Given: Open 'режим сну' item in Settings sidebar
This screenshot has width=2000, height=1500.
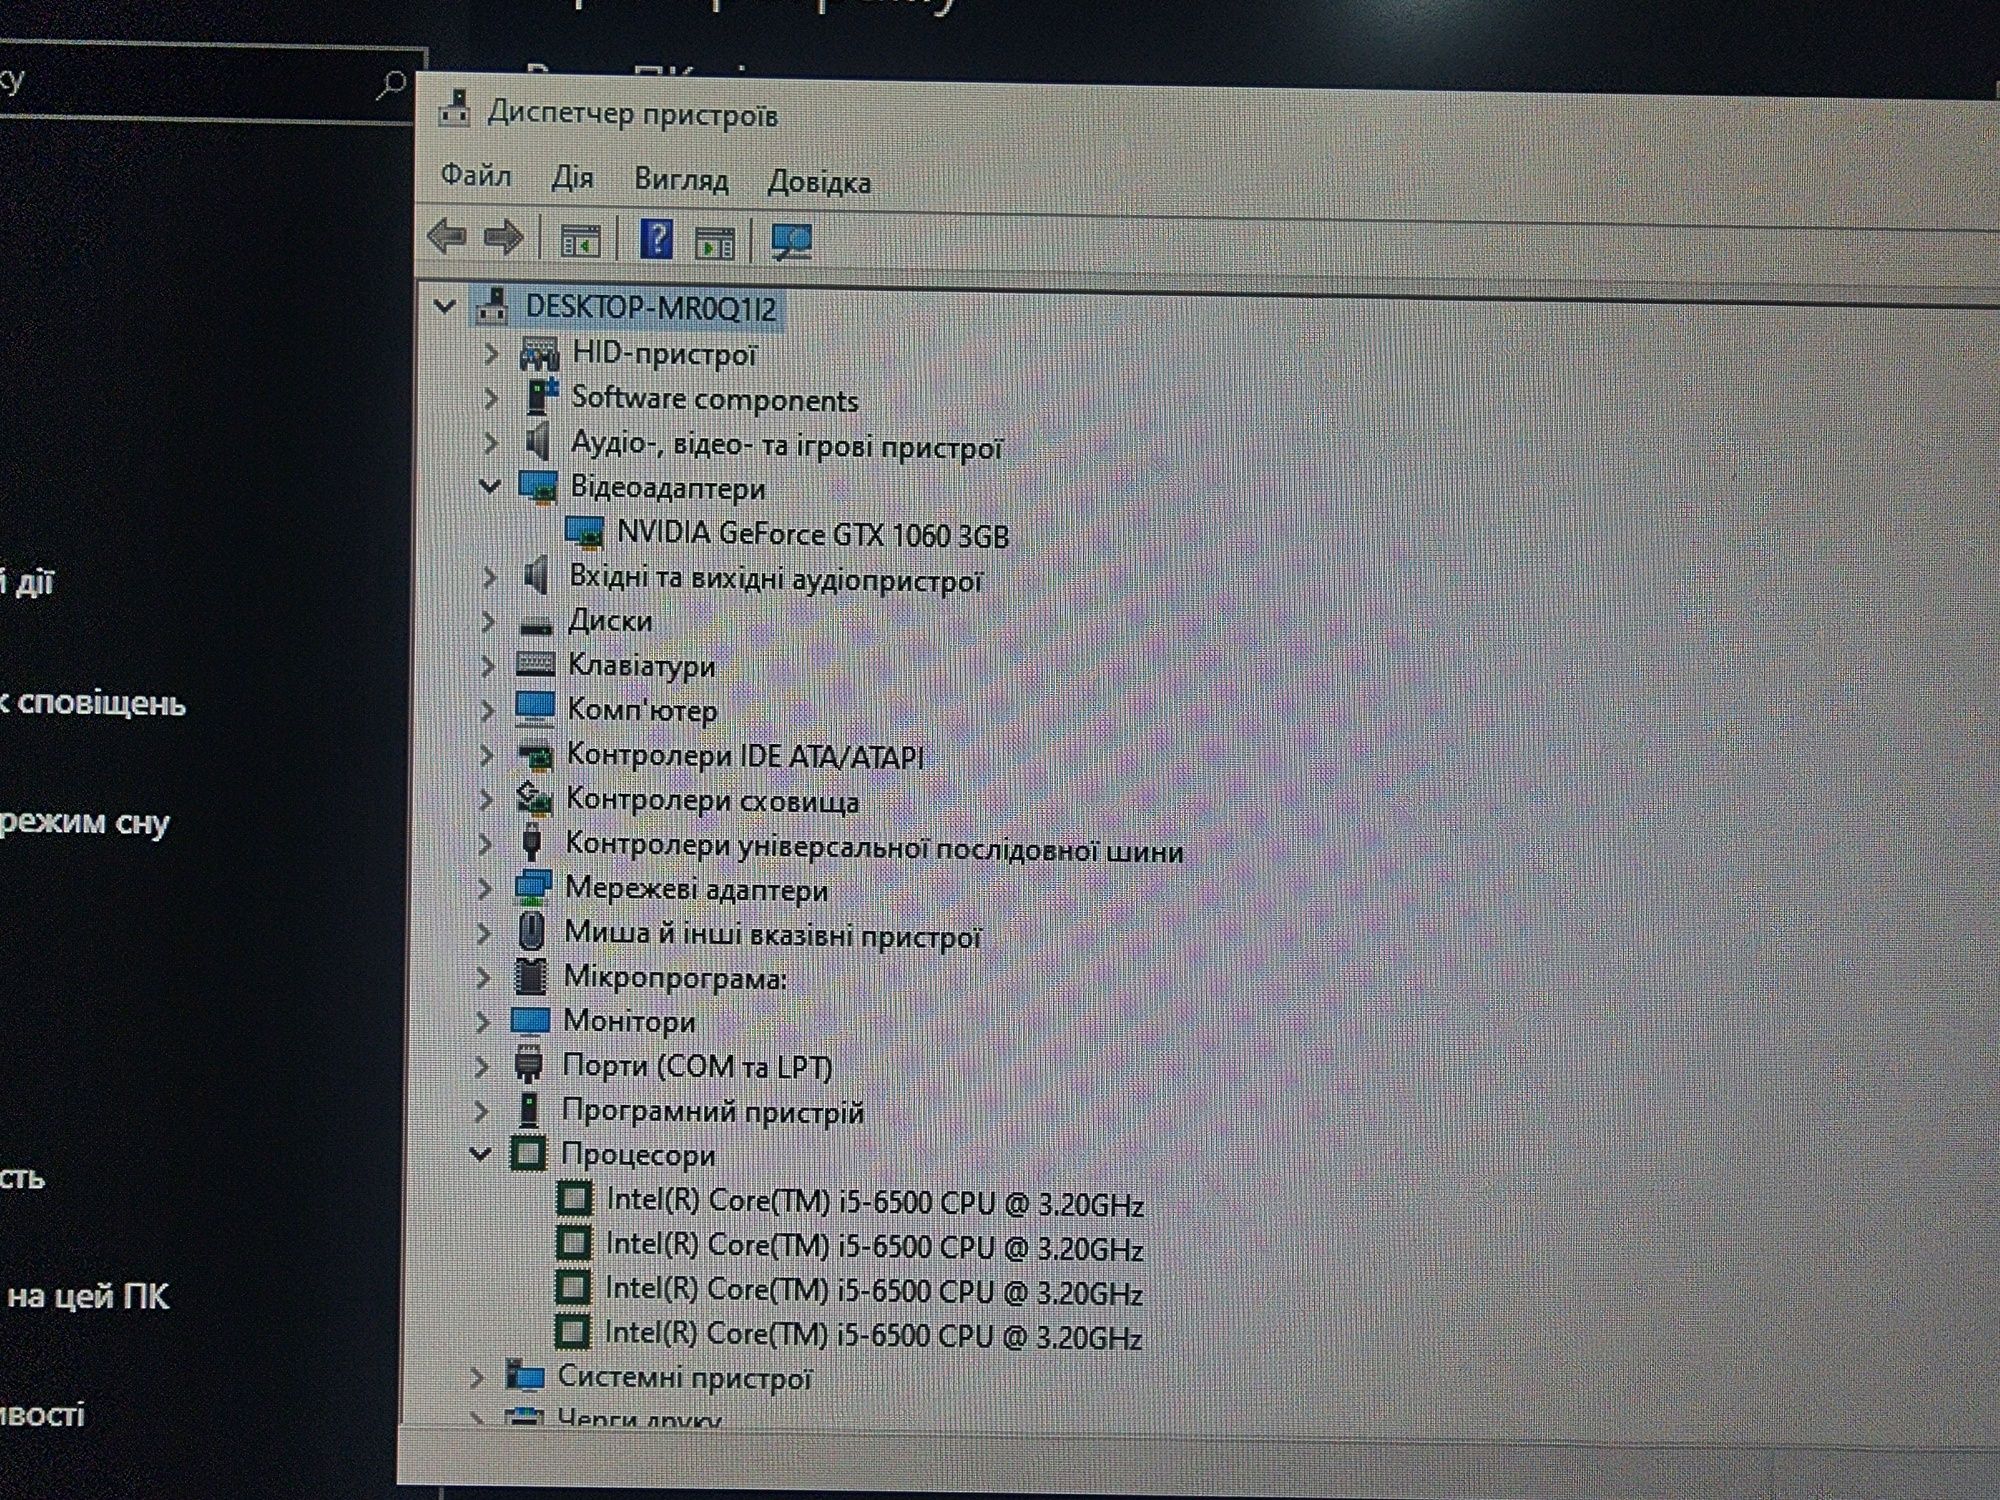Looking at the screenshot, I should [x=85, y=823].
